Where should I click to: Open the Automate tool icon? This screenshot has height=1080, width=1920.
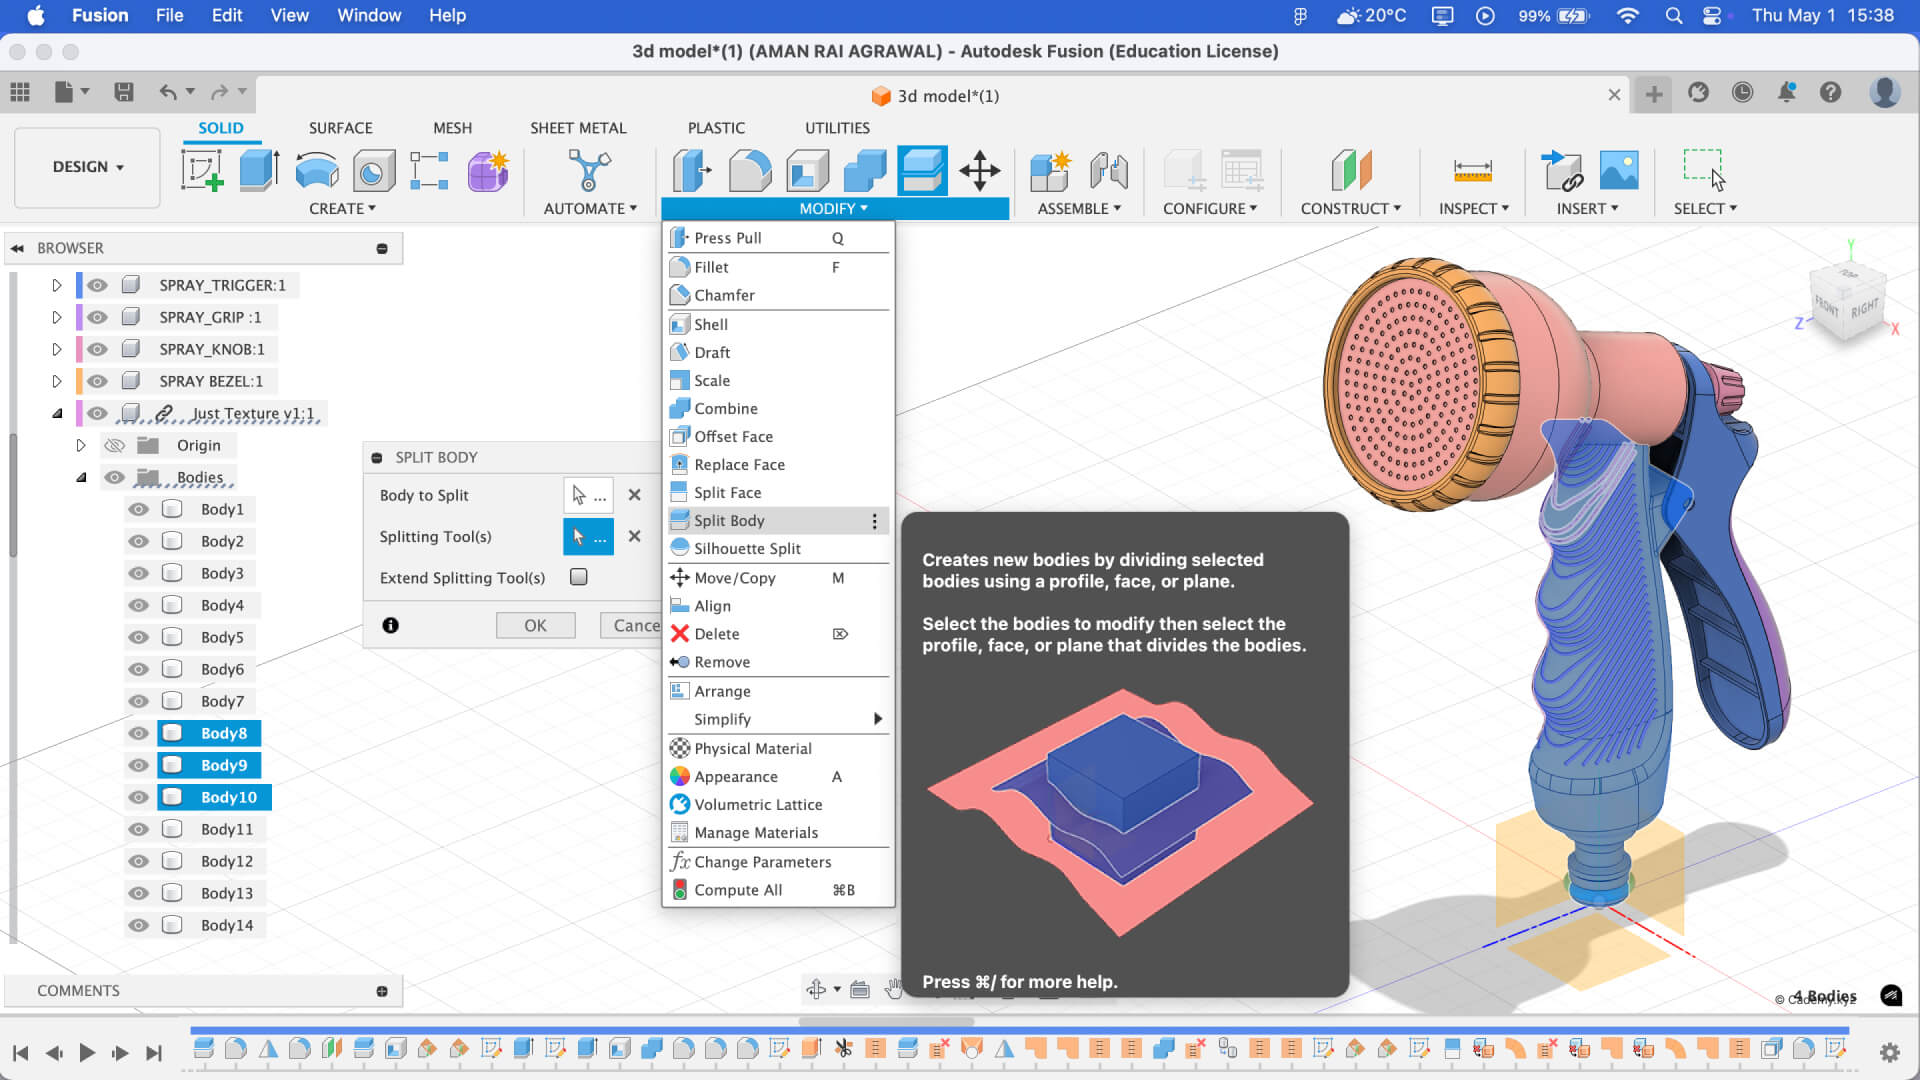pyautogui.click(x=589, y=170)
